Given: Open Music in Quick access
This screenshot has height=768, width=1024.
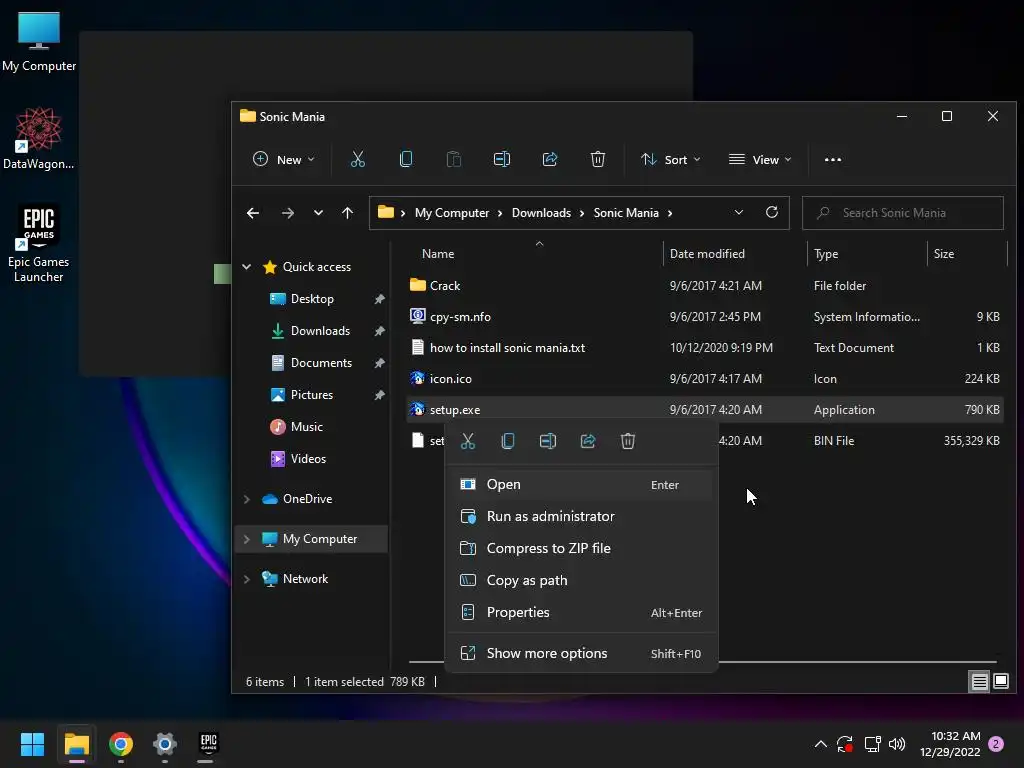Looking at the screenshot, I should tap(306, 427).
